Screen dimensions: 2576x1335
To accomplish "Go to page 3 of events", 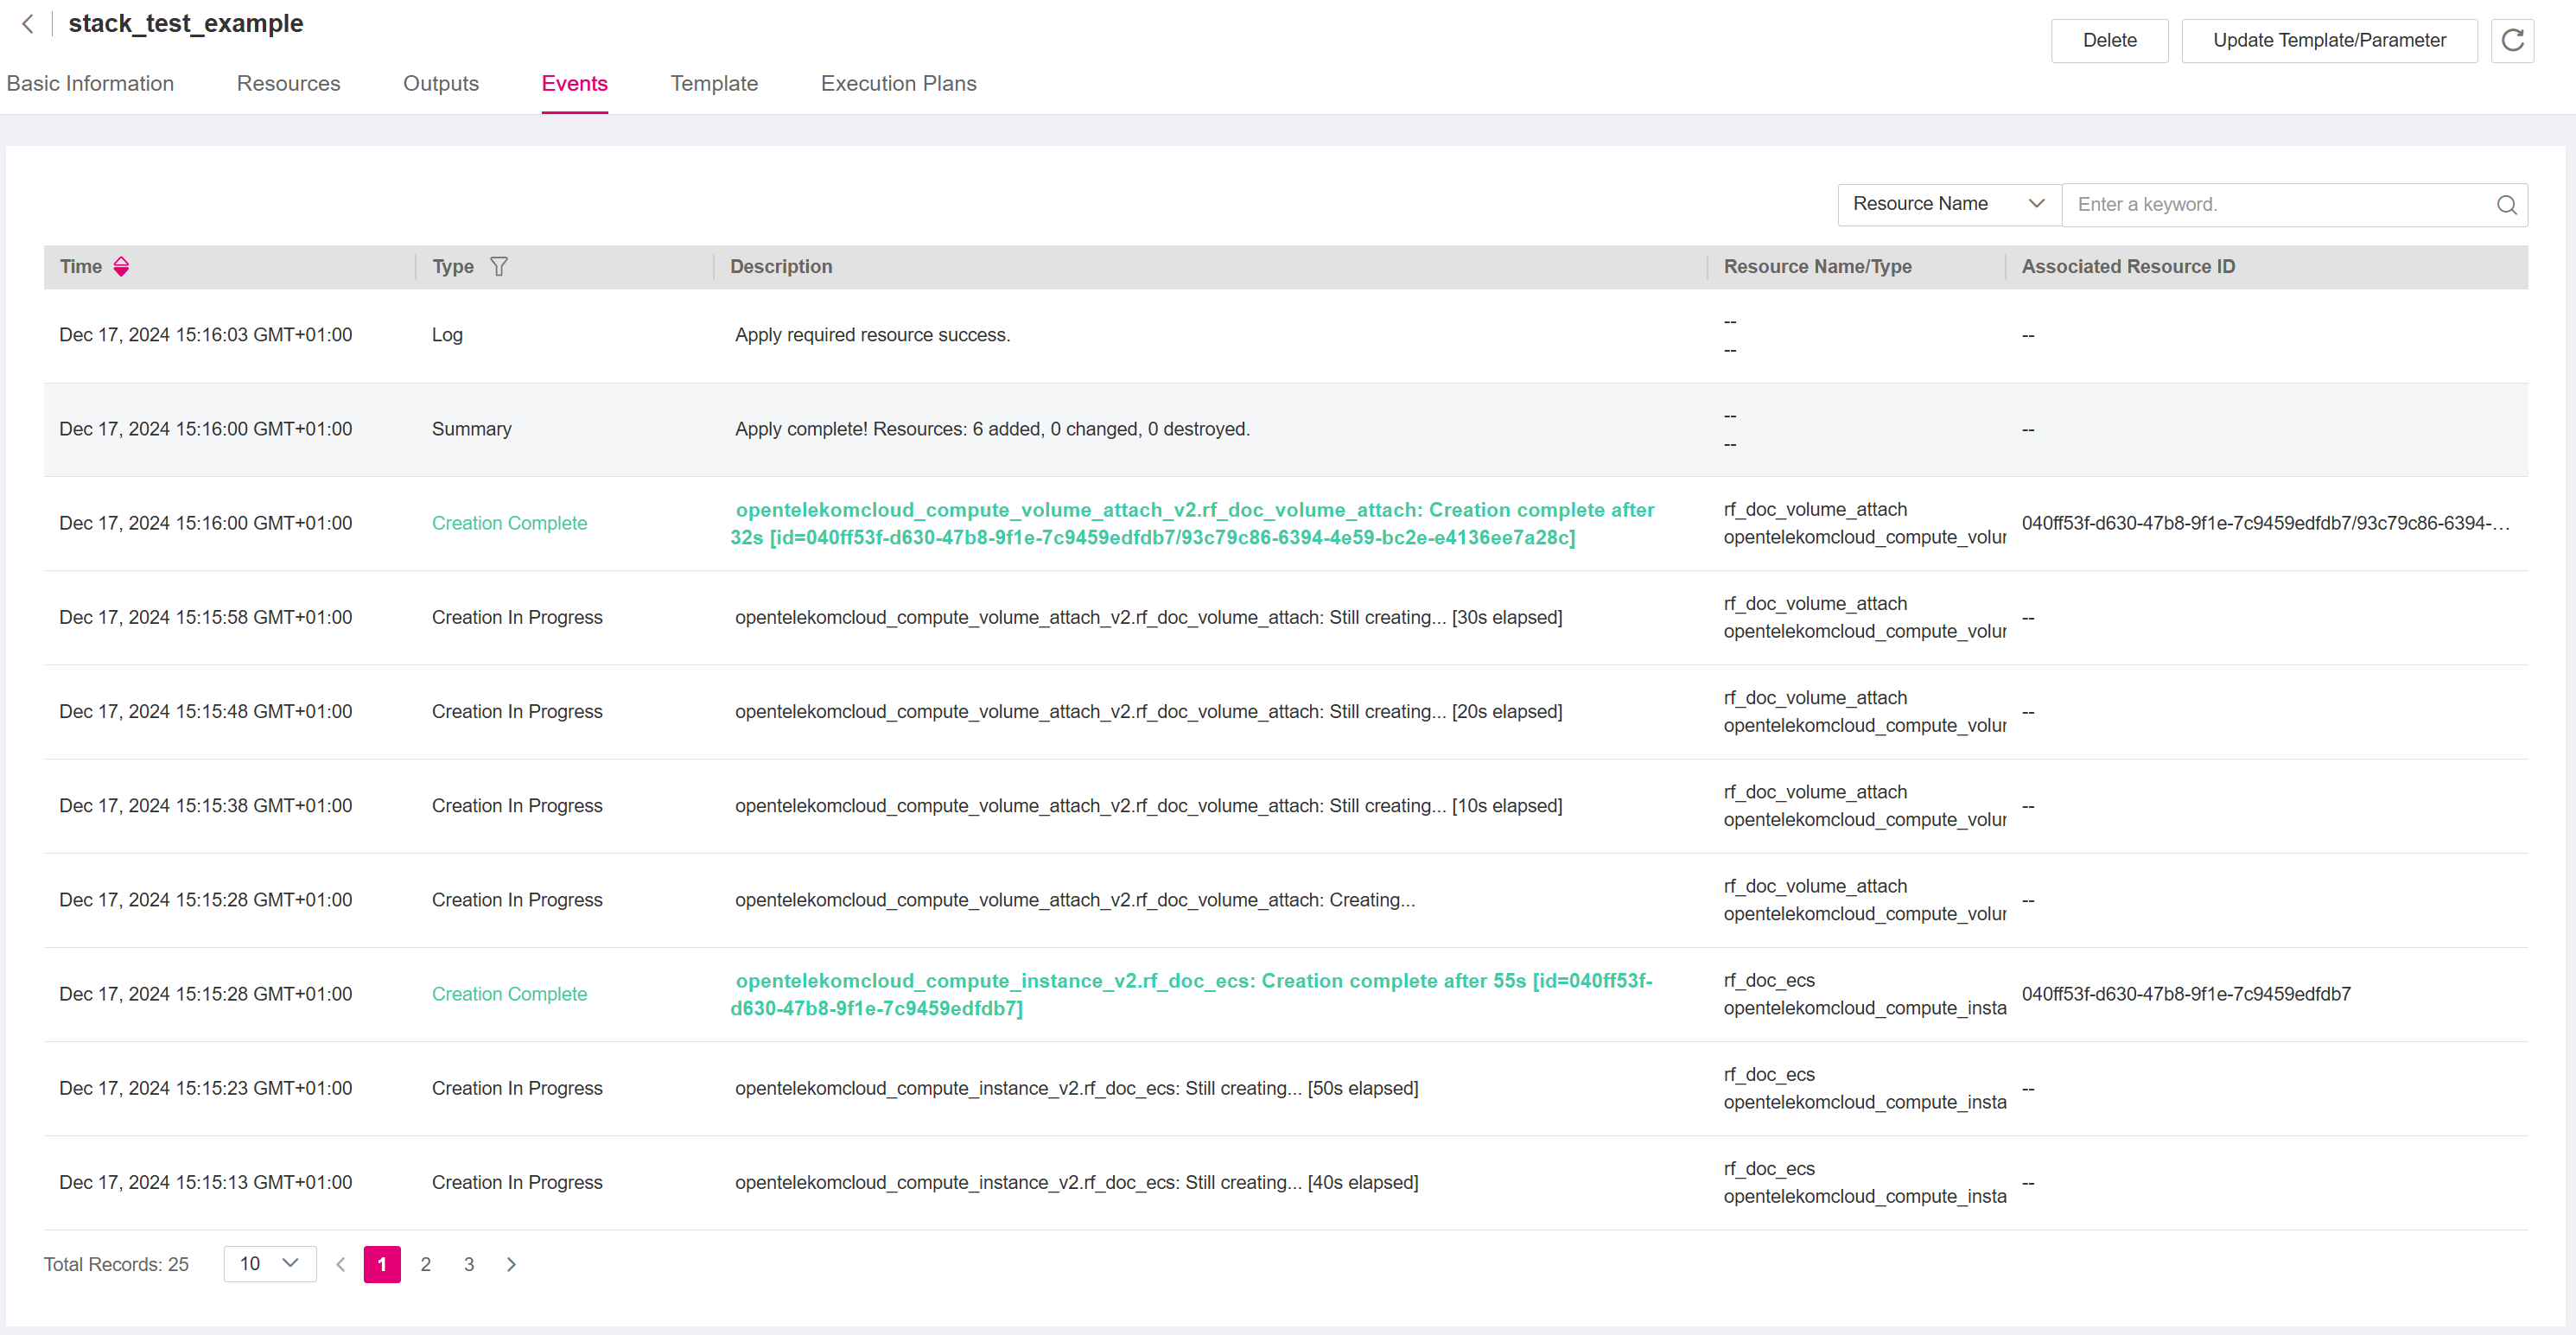I will [x=469, y=1264].
